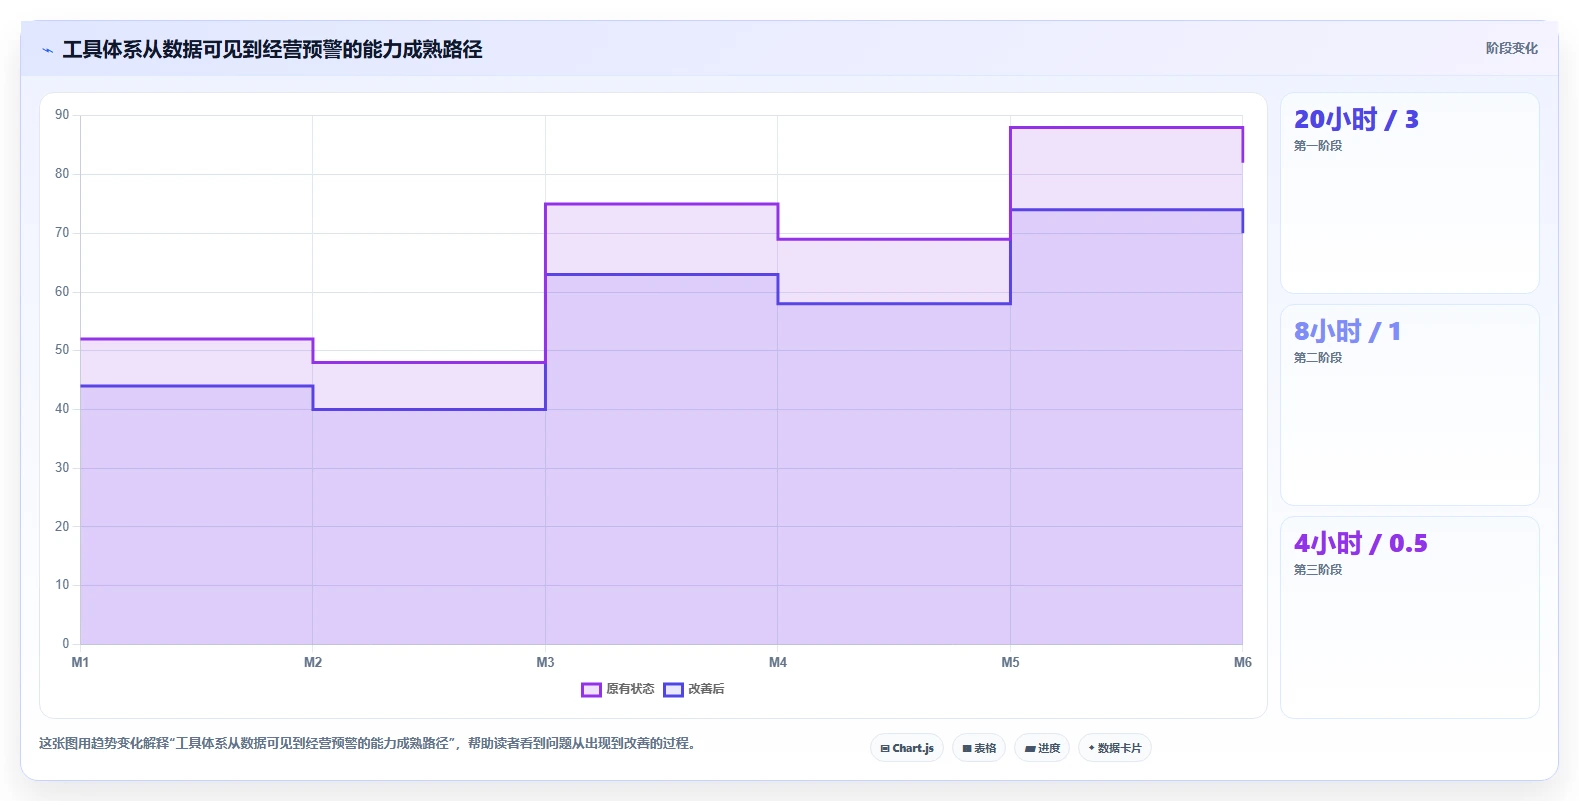
Task: Click the chart title 工具体系从数据可见到经营预警的能力成熟路径
Action: point(272,49)
